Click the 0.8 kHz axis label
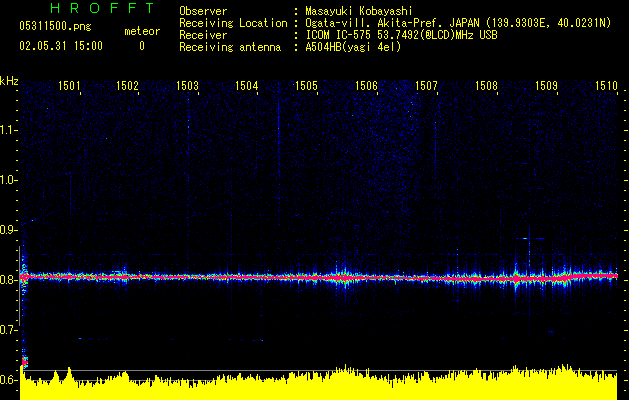 click(x=8, y=280)
